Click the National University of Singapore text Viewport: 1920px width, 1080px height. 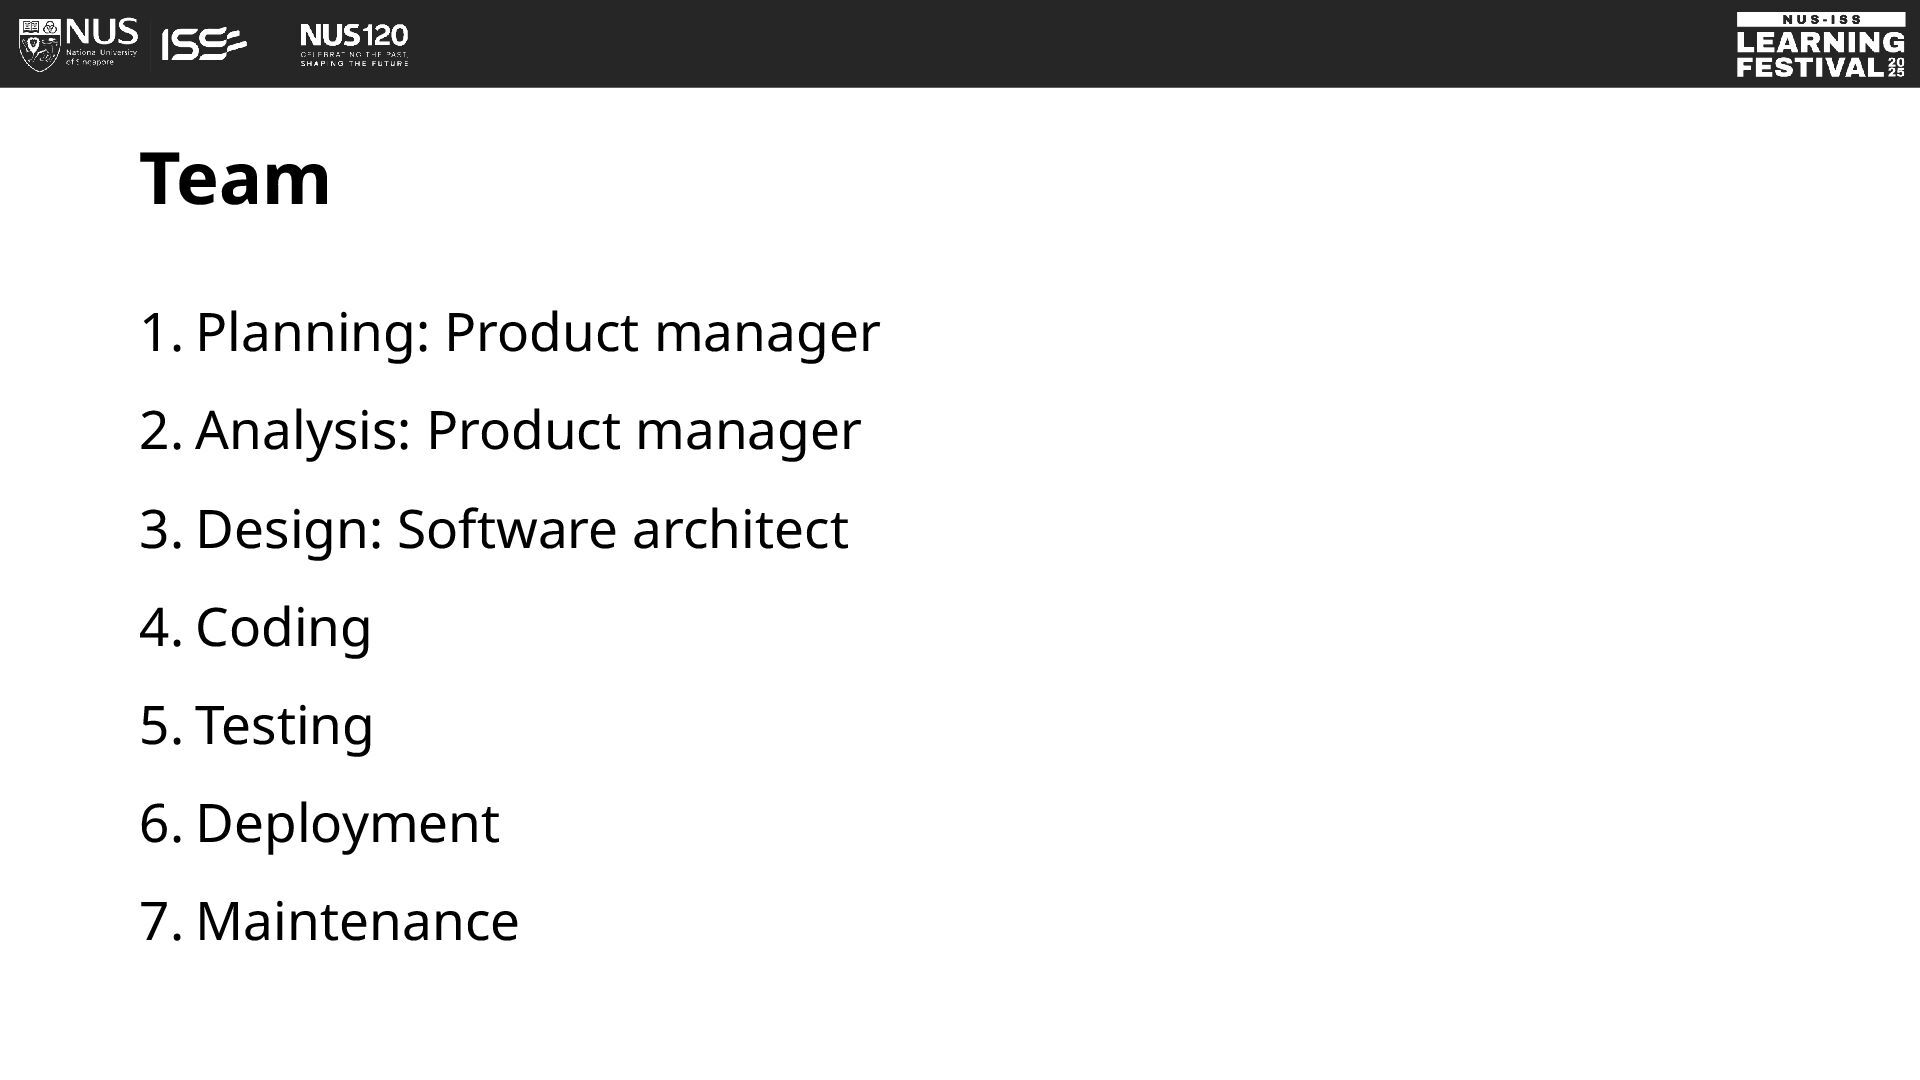point(101,57)
